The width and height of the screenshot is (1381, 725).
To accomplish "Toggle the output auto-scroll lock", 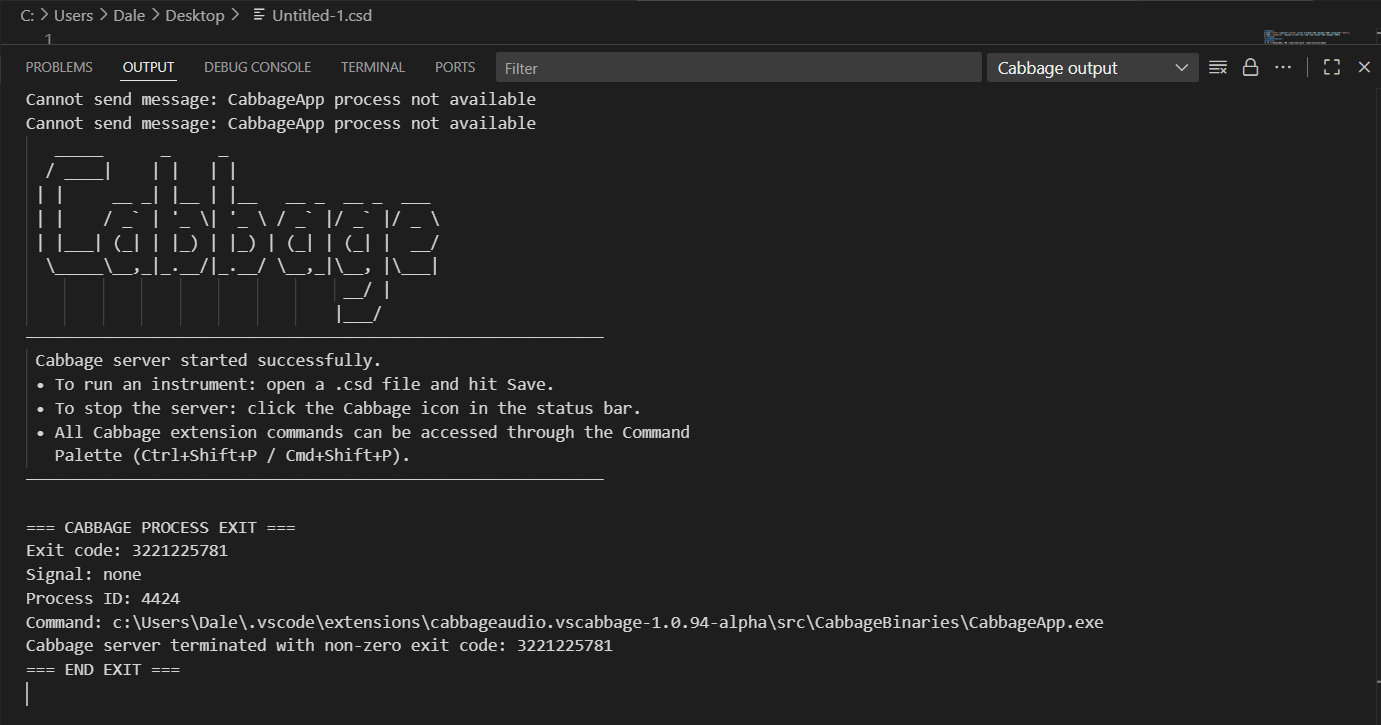I will (1250, 68).
